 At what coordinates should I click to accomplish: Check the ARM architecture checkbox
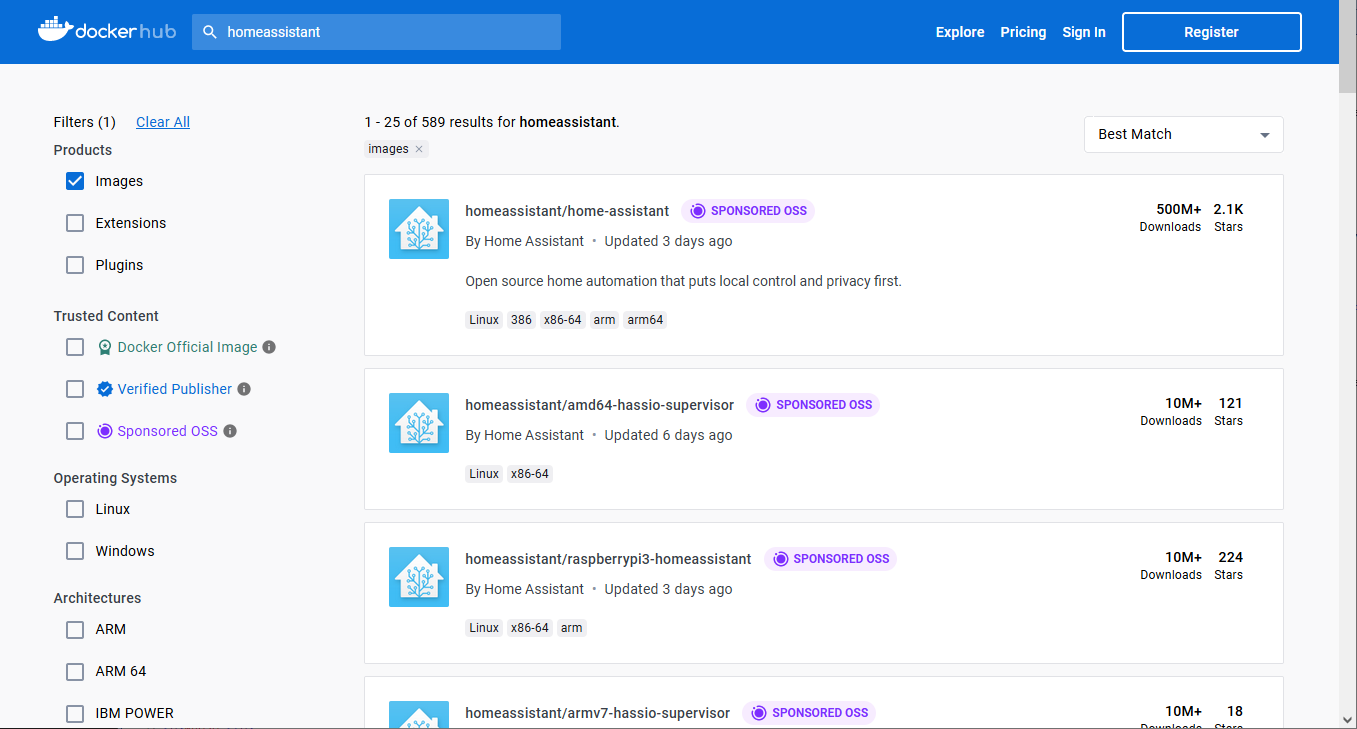[75, 629]
